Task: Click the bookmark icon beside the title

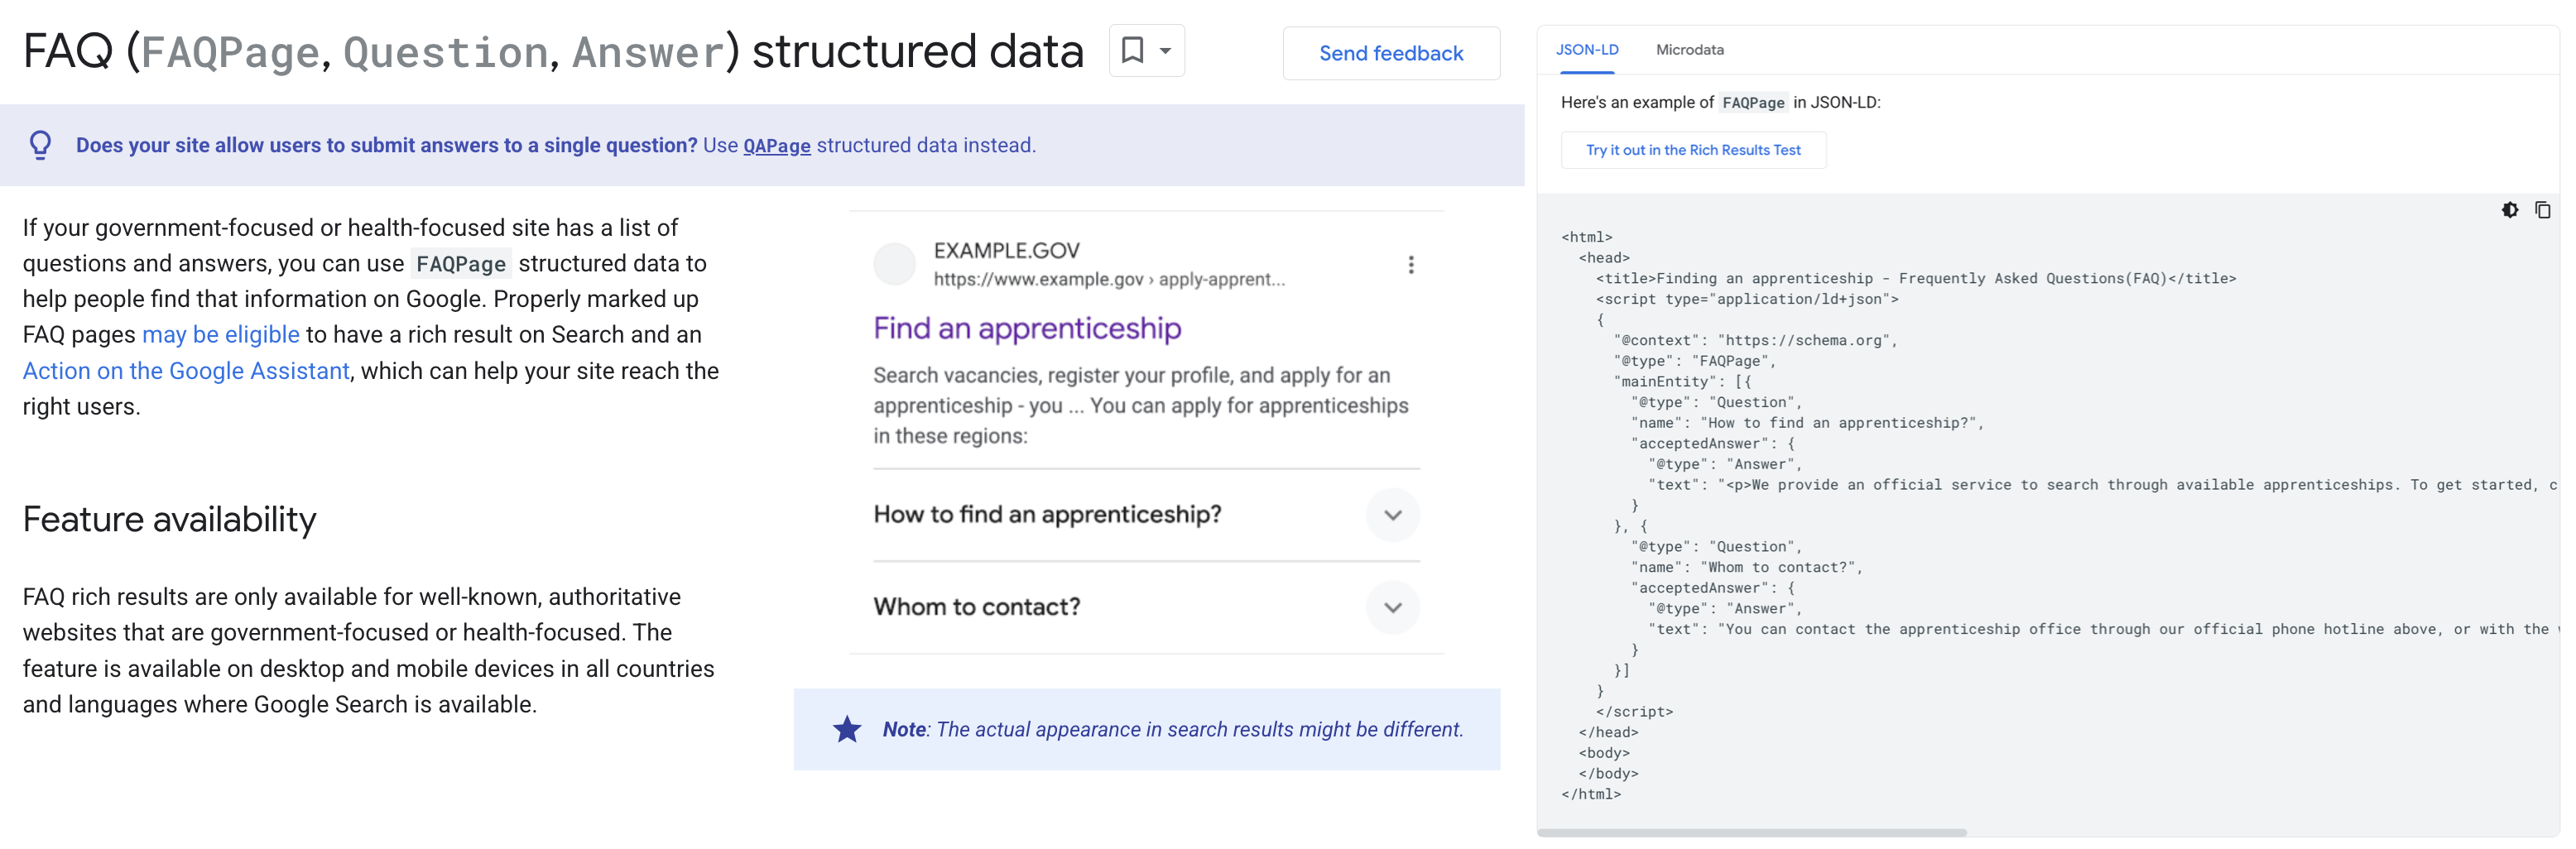Action: coord(1132,51)
